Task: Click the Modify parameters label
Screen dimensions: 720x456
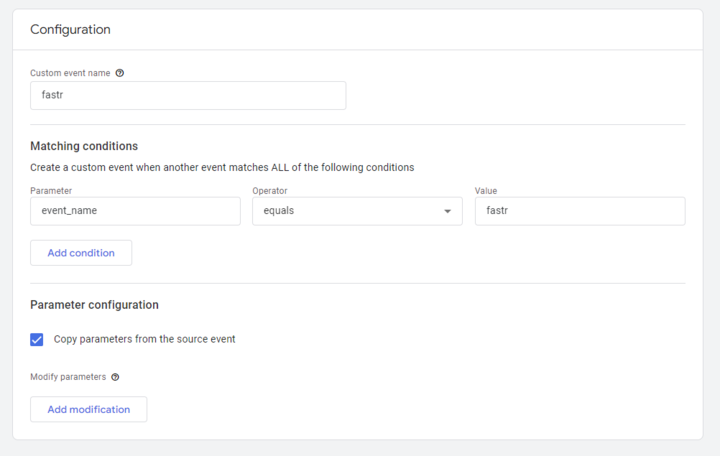Action: click(x=68, y=377)
